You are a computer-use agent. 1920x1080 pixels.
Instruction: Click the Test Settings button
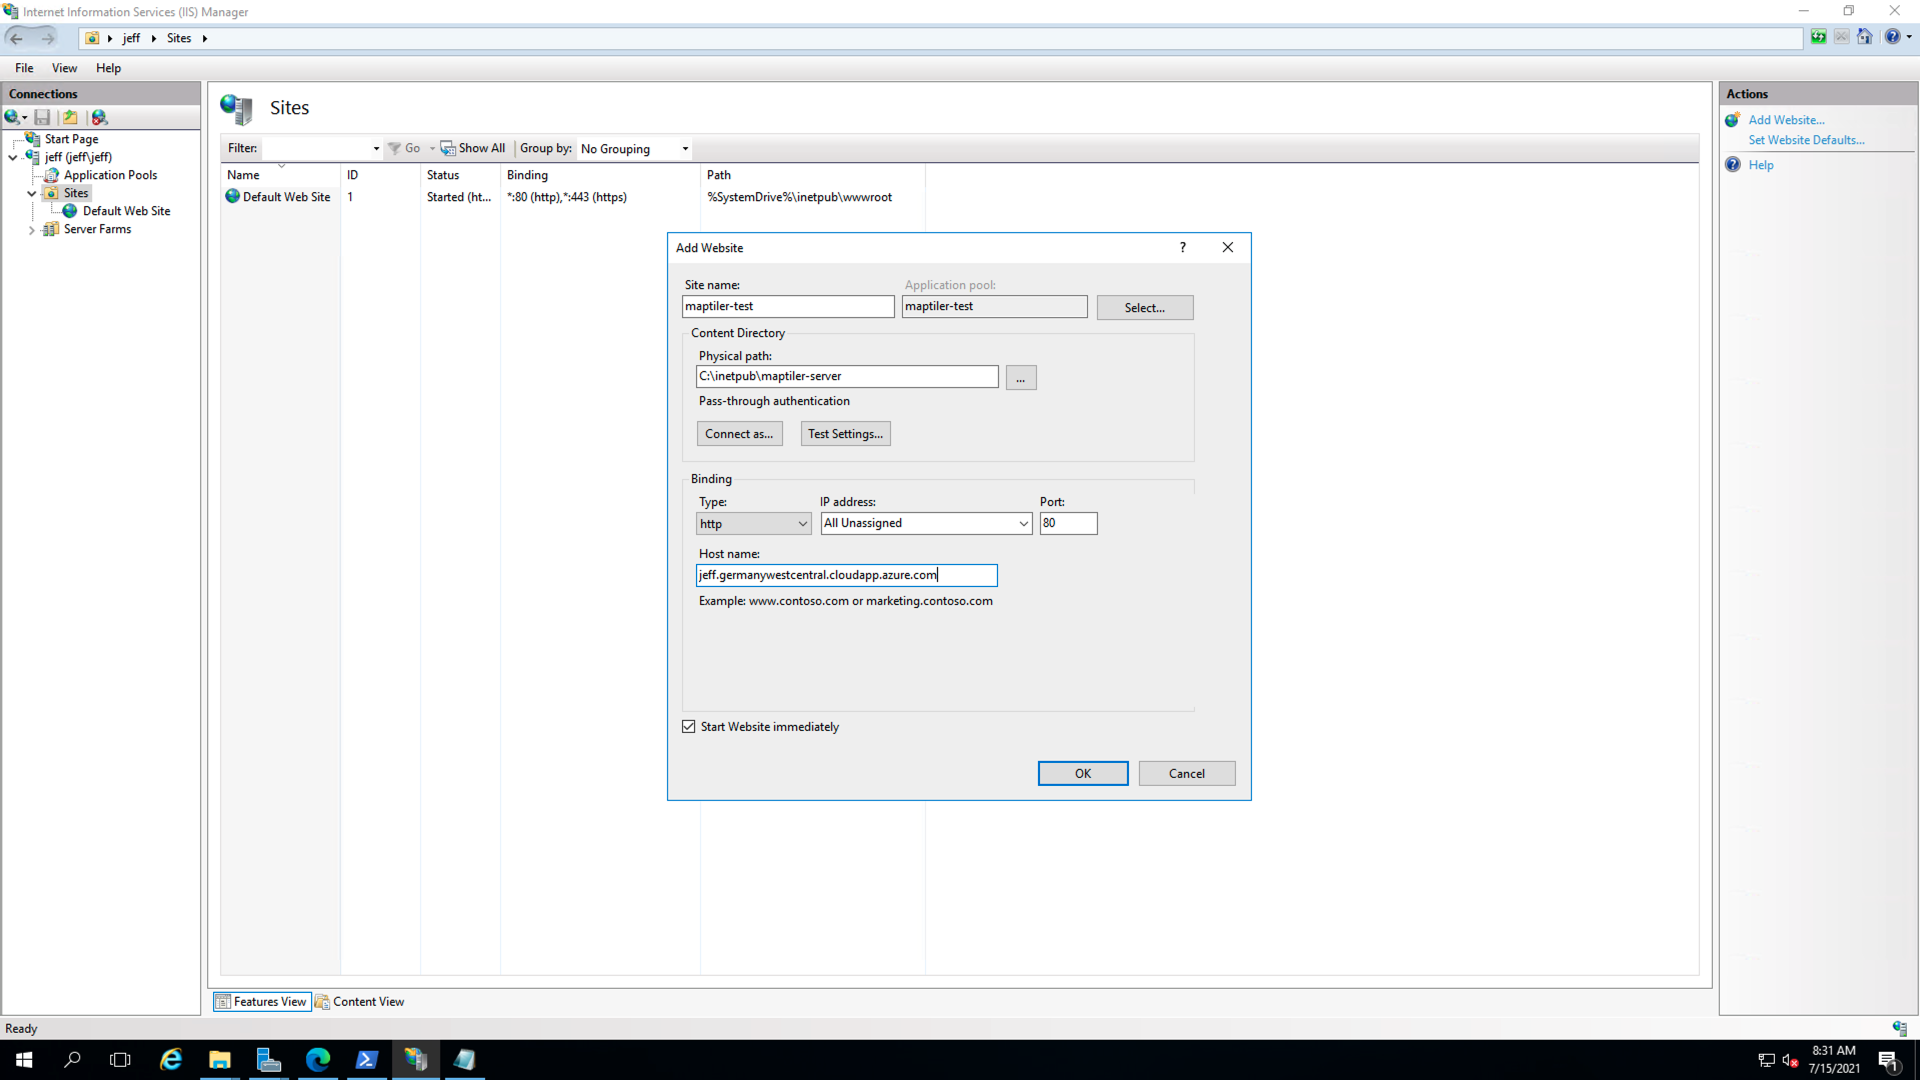tap(845, 434)
